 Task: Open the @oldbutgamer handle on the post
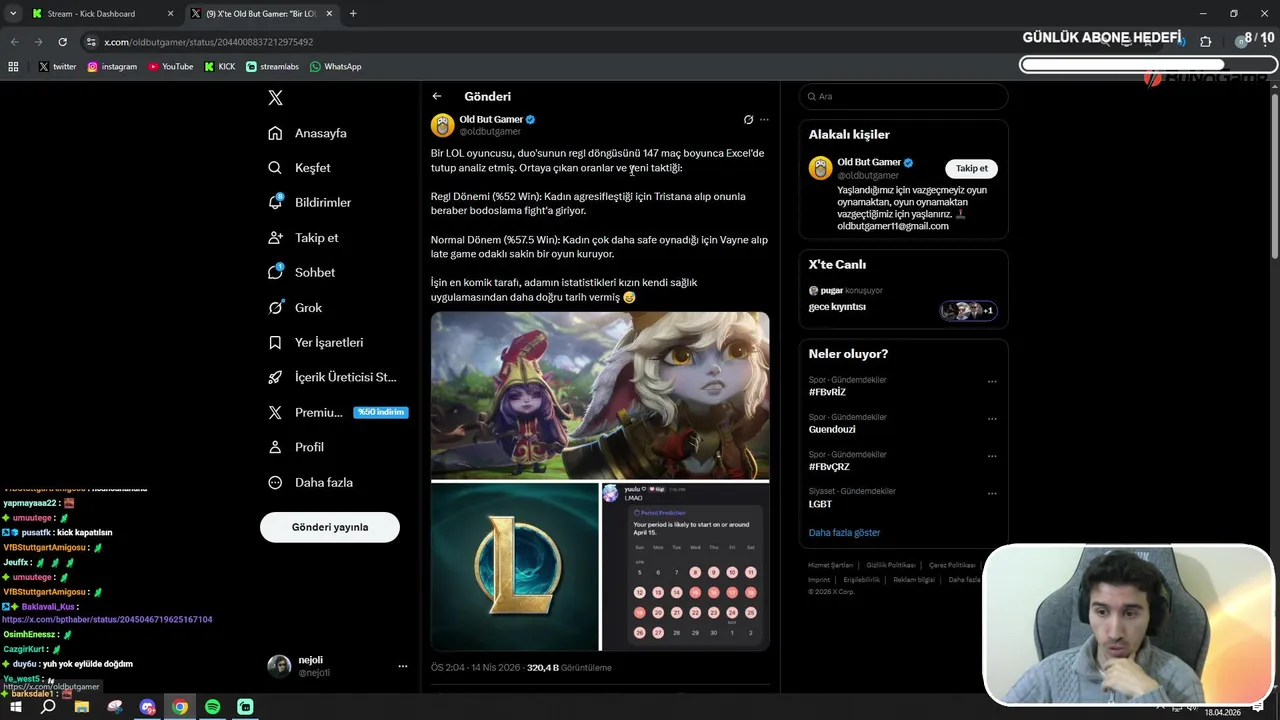(490, 131)
